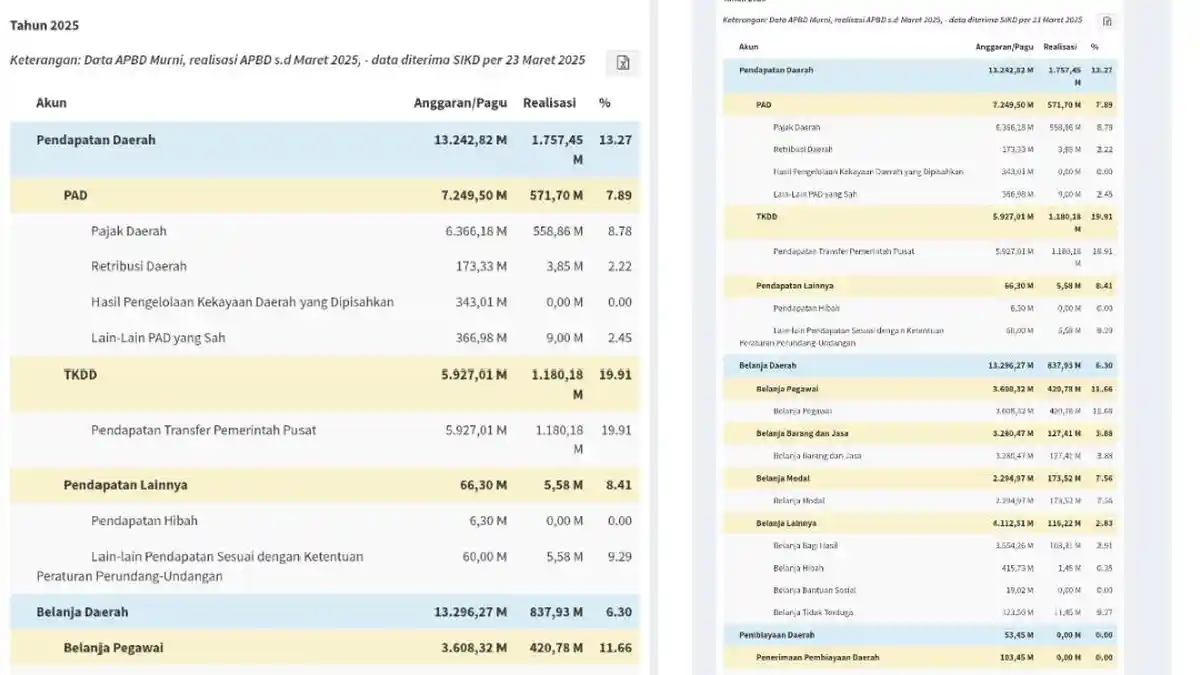Select 'Retribusi Daerah' in the left enlarged table

[x=139, y=267]
